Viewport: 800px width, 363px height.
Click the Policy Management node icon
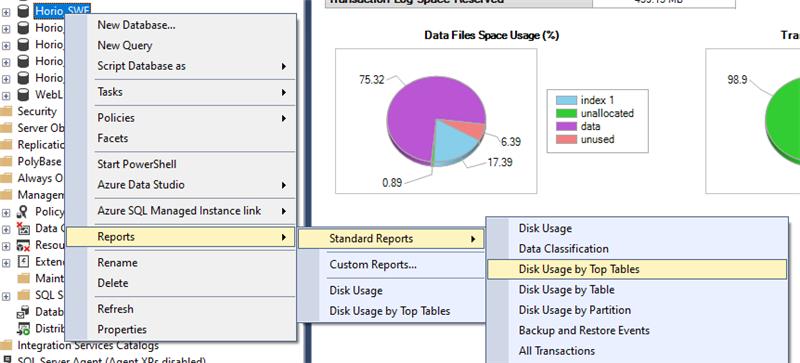[23, 211]
